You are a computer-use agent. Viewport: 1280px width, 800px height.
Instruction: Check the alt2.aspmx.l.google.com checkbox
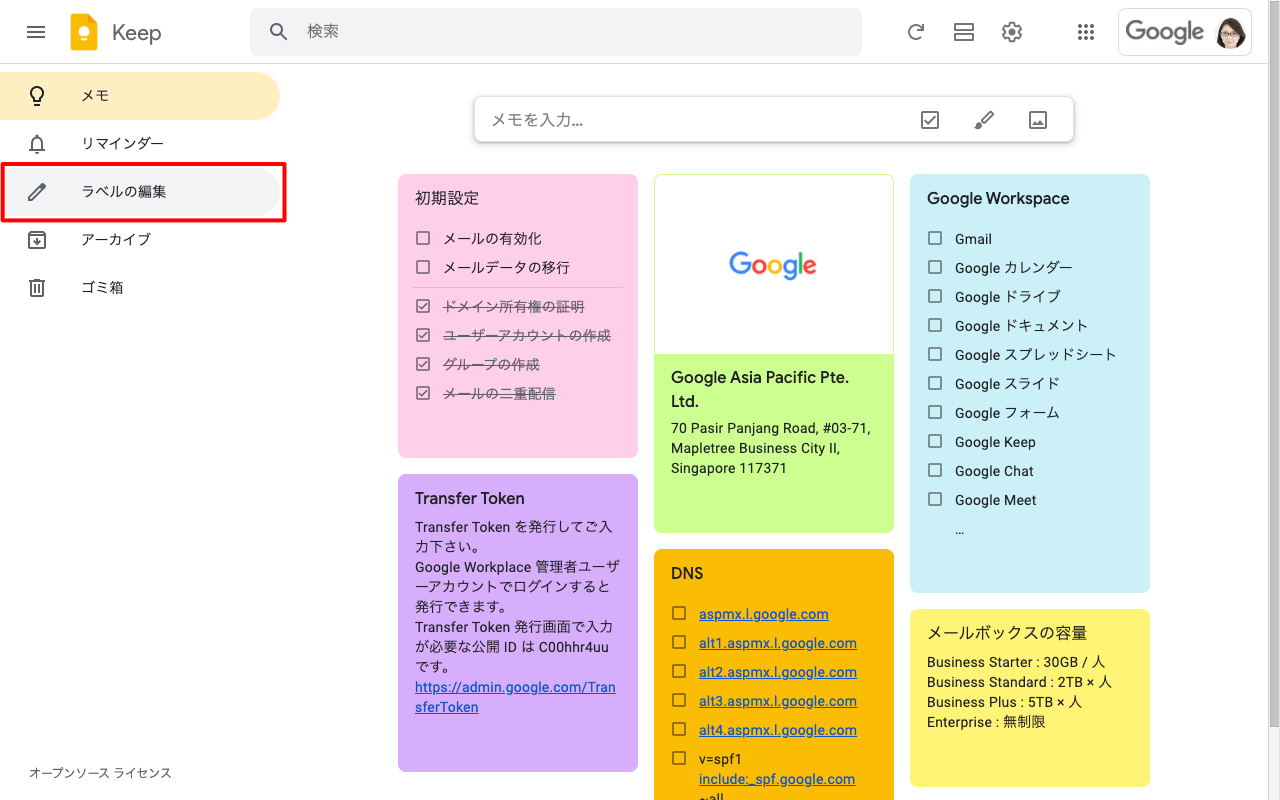(x=679, y=671)
